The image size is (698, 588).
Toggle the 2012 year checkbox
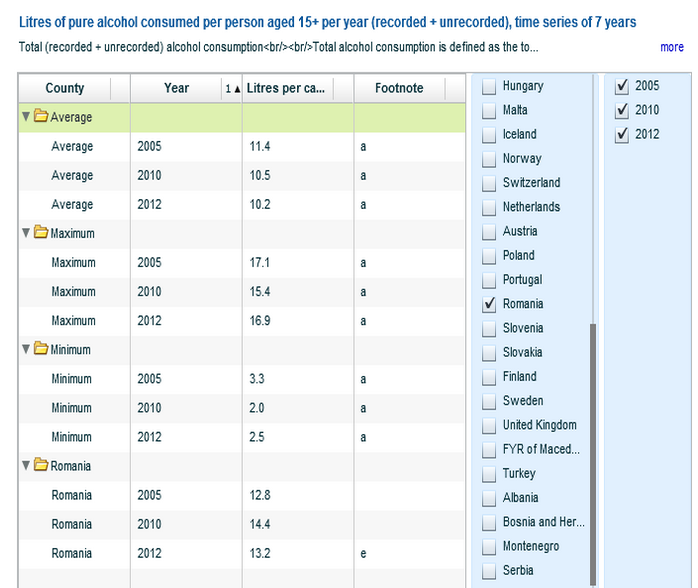coord(622,134)
